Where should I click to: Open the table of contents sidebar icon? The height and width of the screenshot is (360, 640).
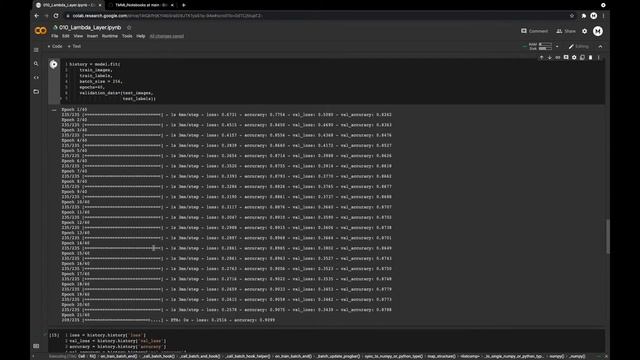click(36, 50)
